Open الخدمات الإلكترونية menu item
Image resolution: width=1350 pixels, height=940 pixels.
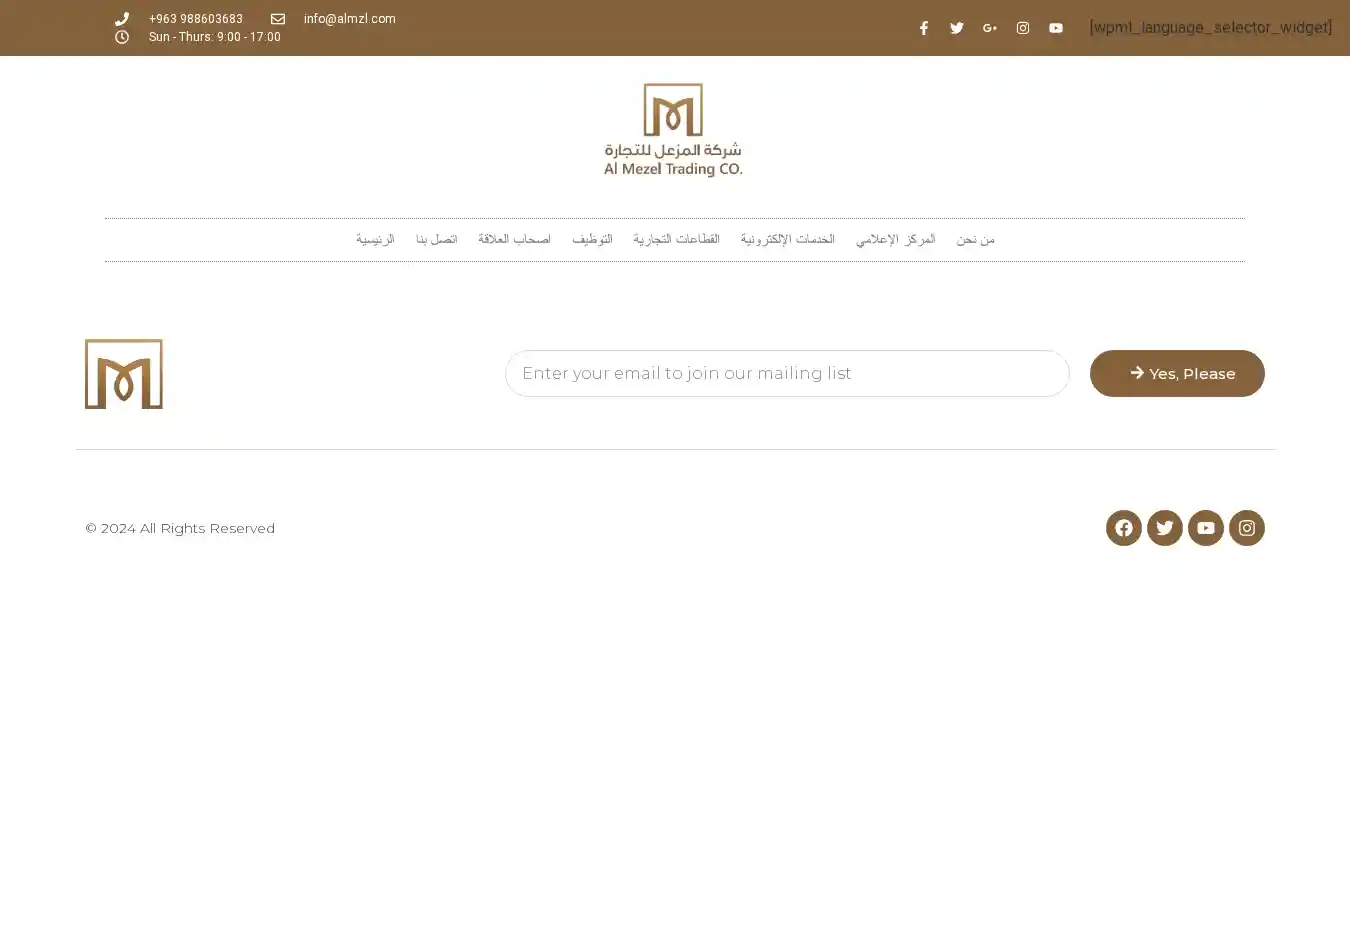(787, 240)
